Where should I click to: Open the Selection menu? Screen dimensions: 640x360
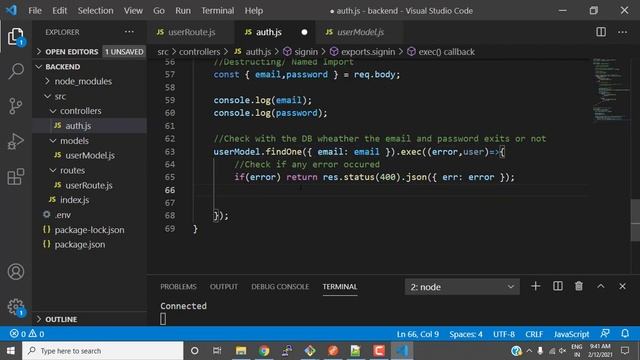click(96, 11)
